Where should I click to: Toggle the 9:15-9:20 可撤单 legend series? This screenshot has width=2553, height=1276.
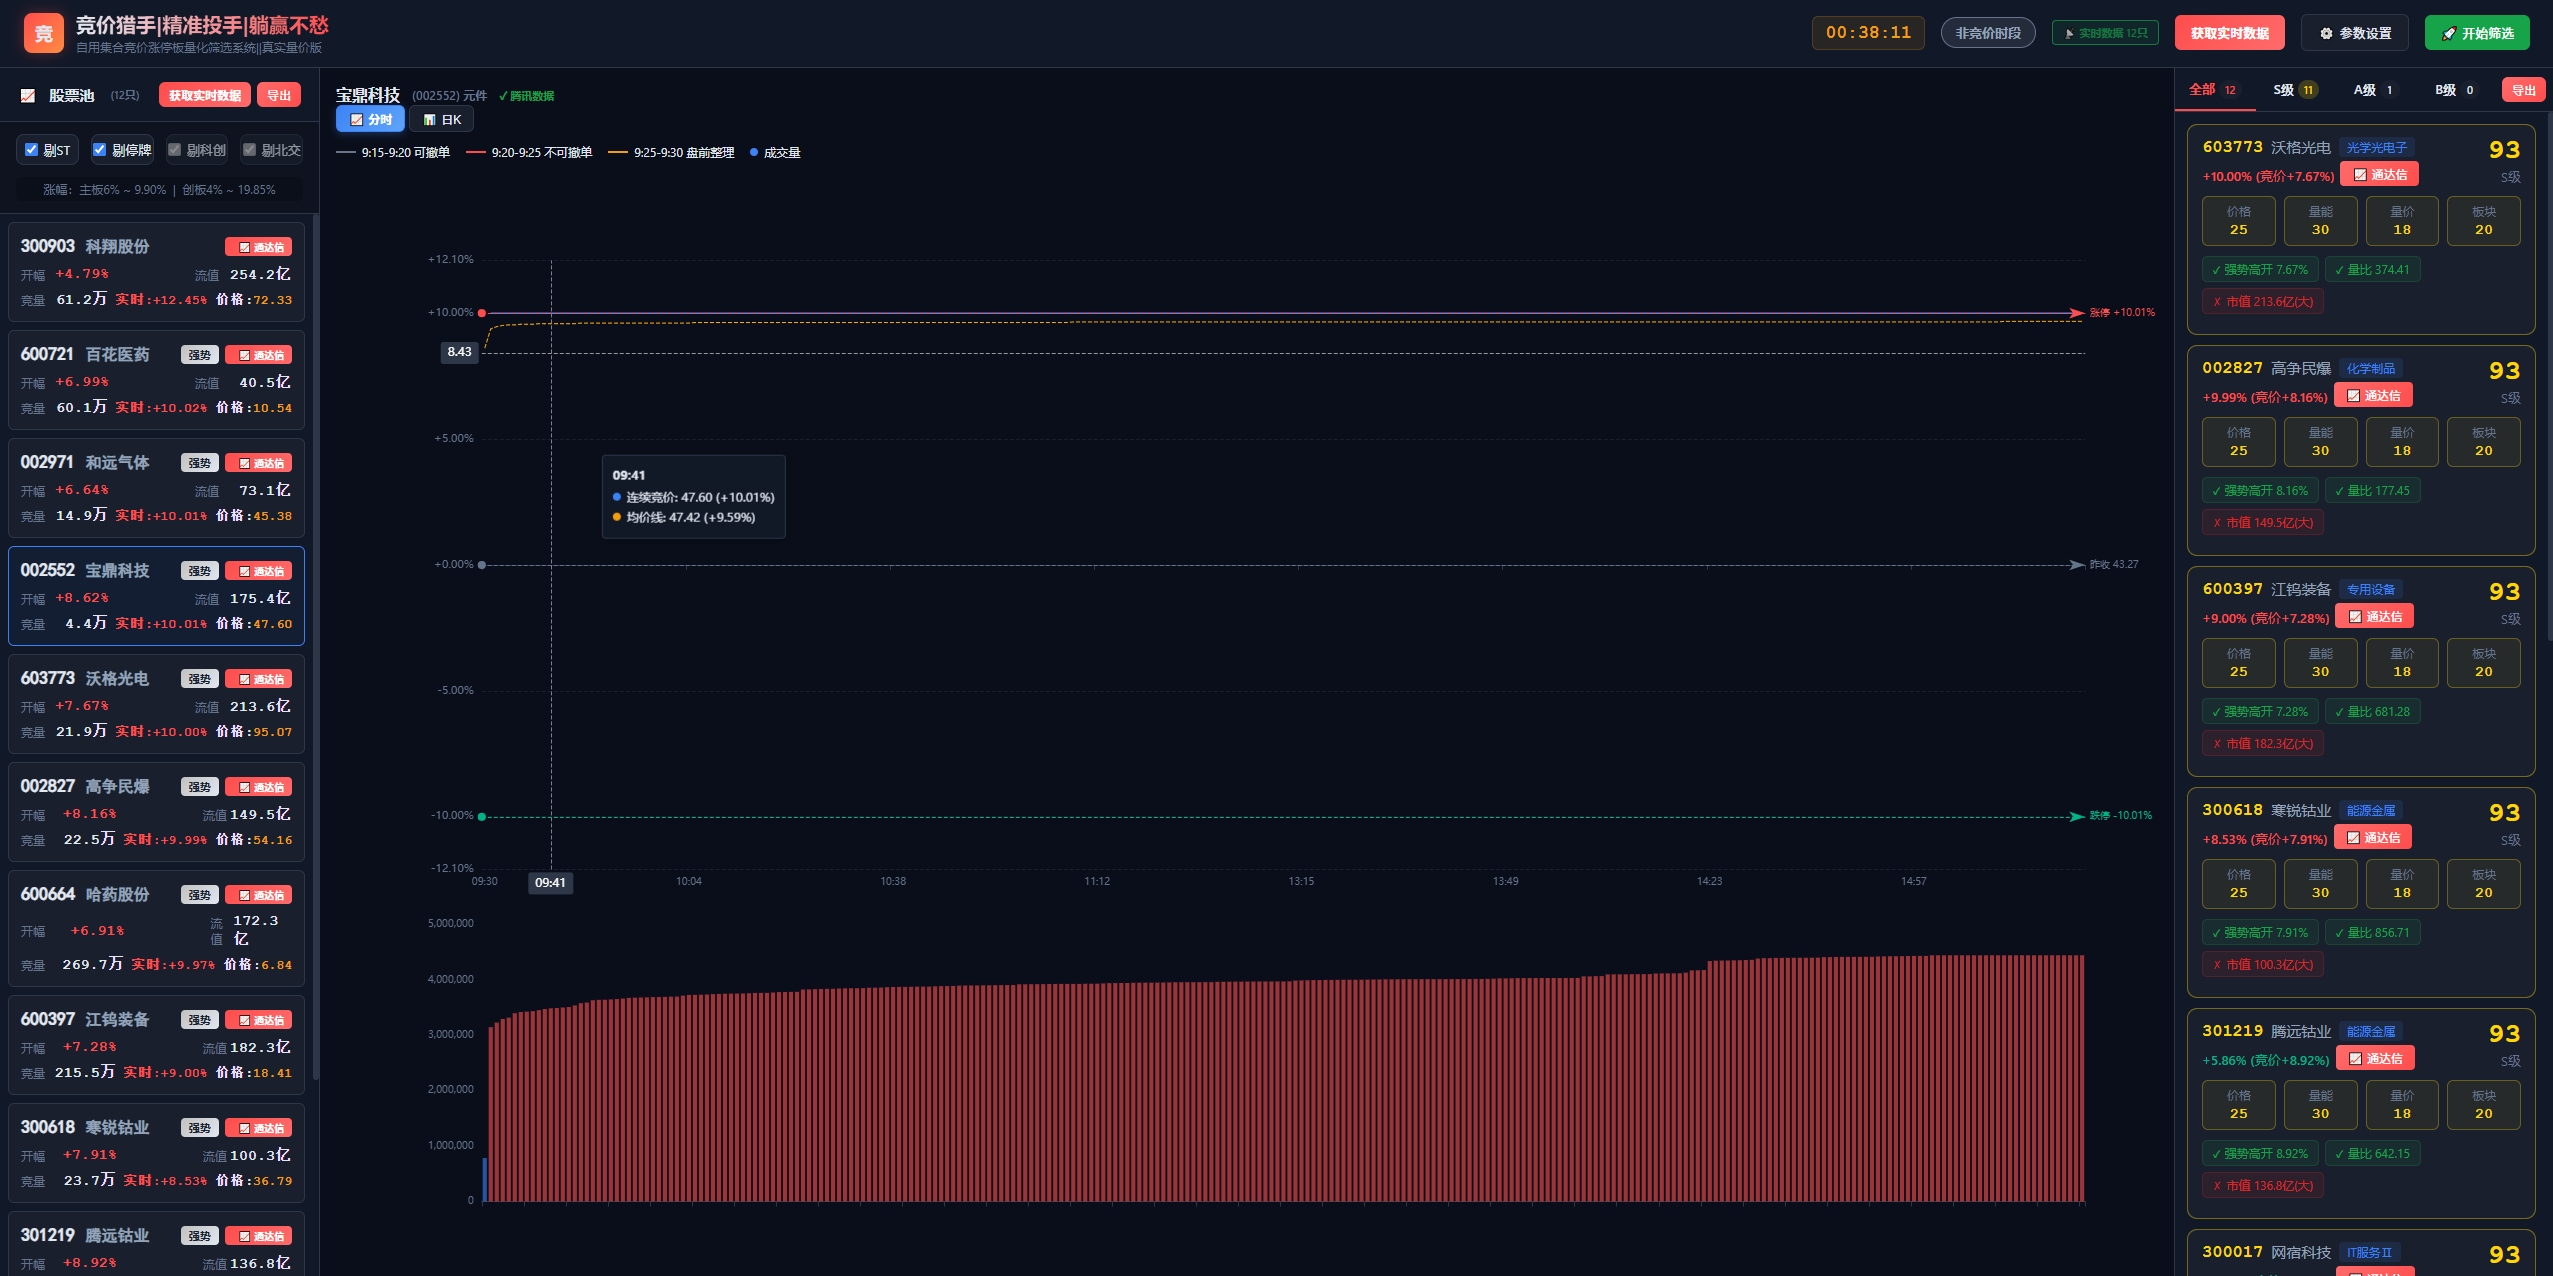pyautogui.click(x=393, y=153)
